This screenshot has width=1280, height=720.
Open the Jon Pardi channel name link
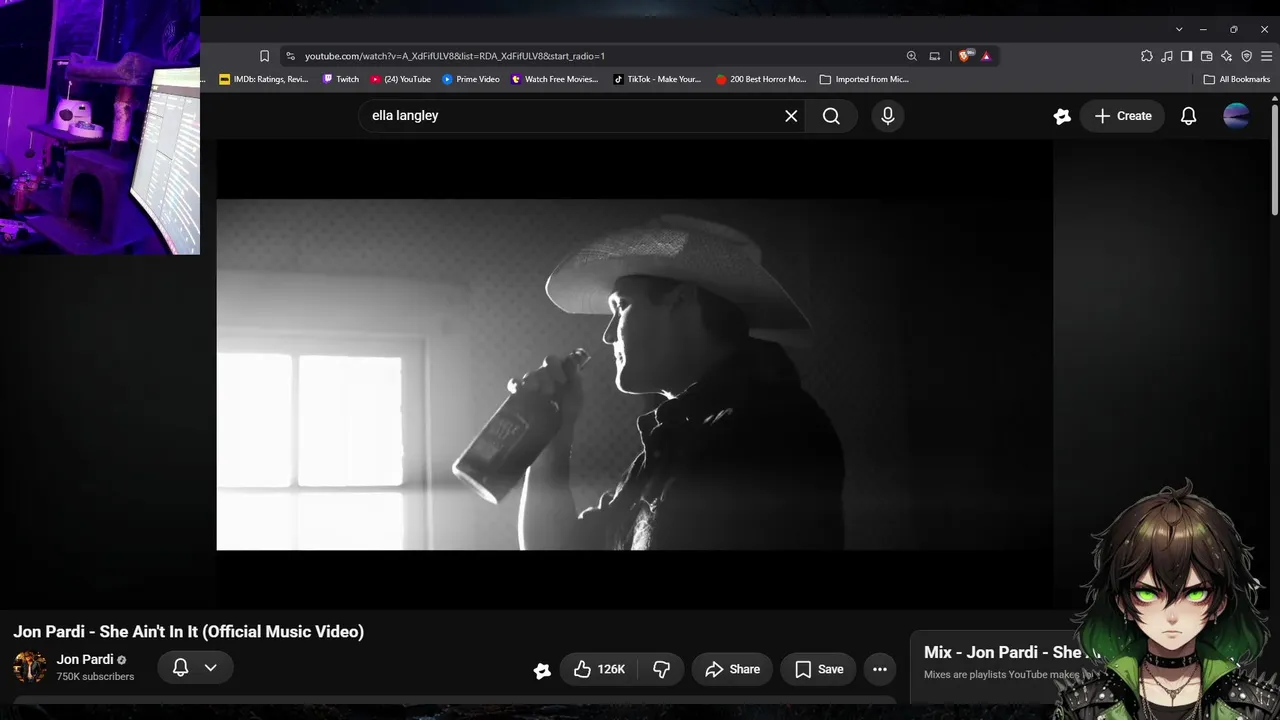[85, 659]
